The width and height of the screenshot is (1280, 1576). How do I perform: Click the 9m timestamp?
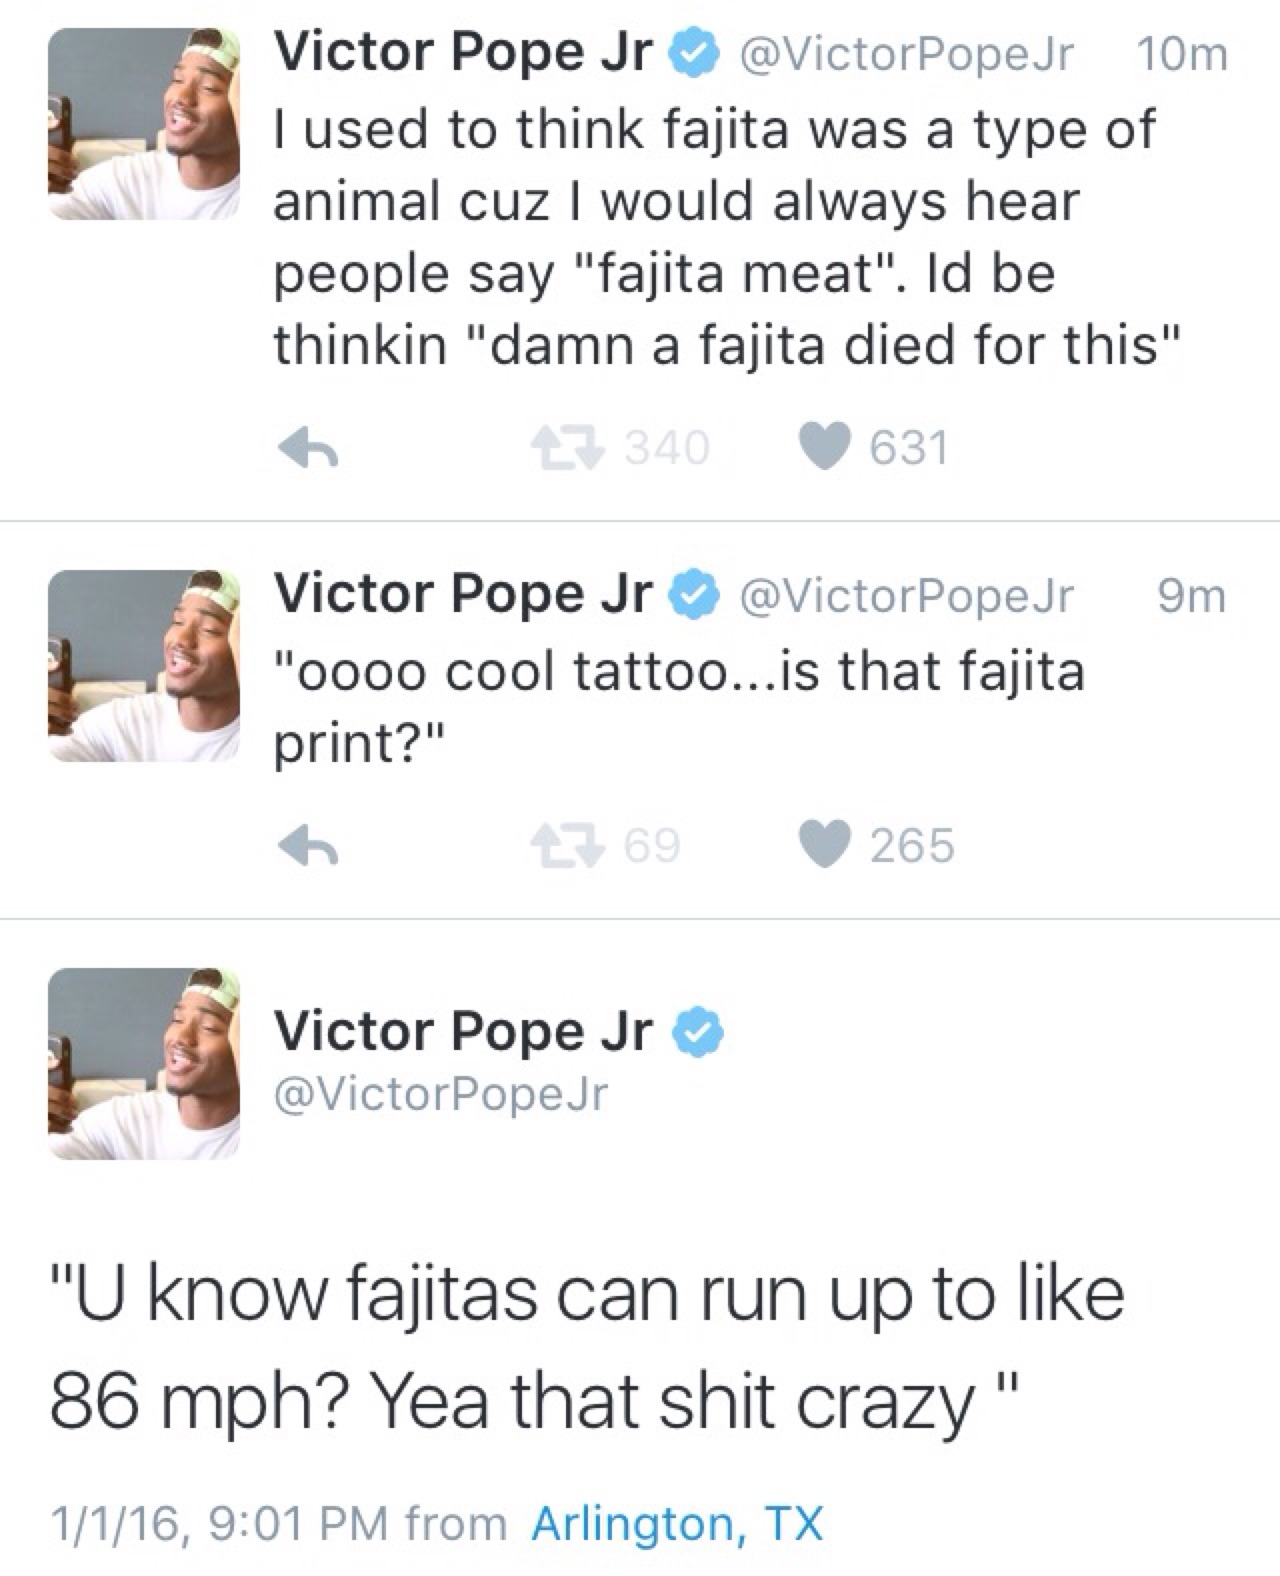[x=1191, y=596]
